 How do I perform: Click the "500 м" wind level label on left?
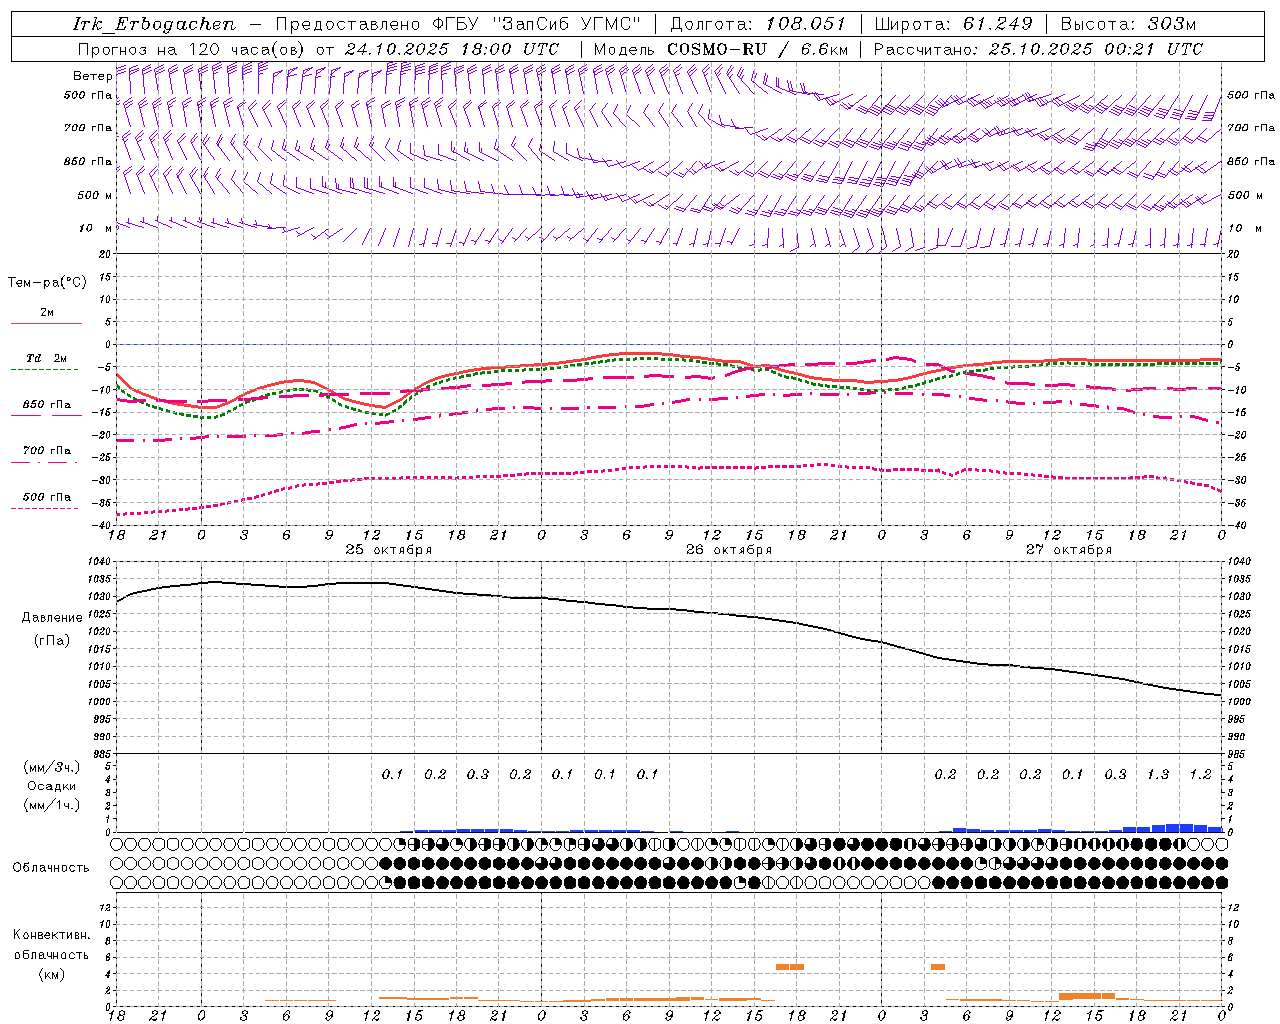coord(95,195)
